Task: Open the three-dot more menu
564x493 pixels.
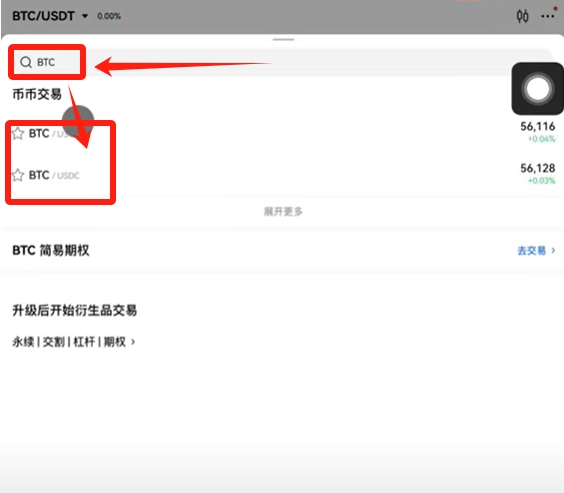Action: (547, 16)
